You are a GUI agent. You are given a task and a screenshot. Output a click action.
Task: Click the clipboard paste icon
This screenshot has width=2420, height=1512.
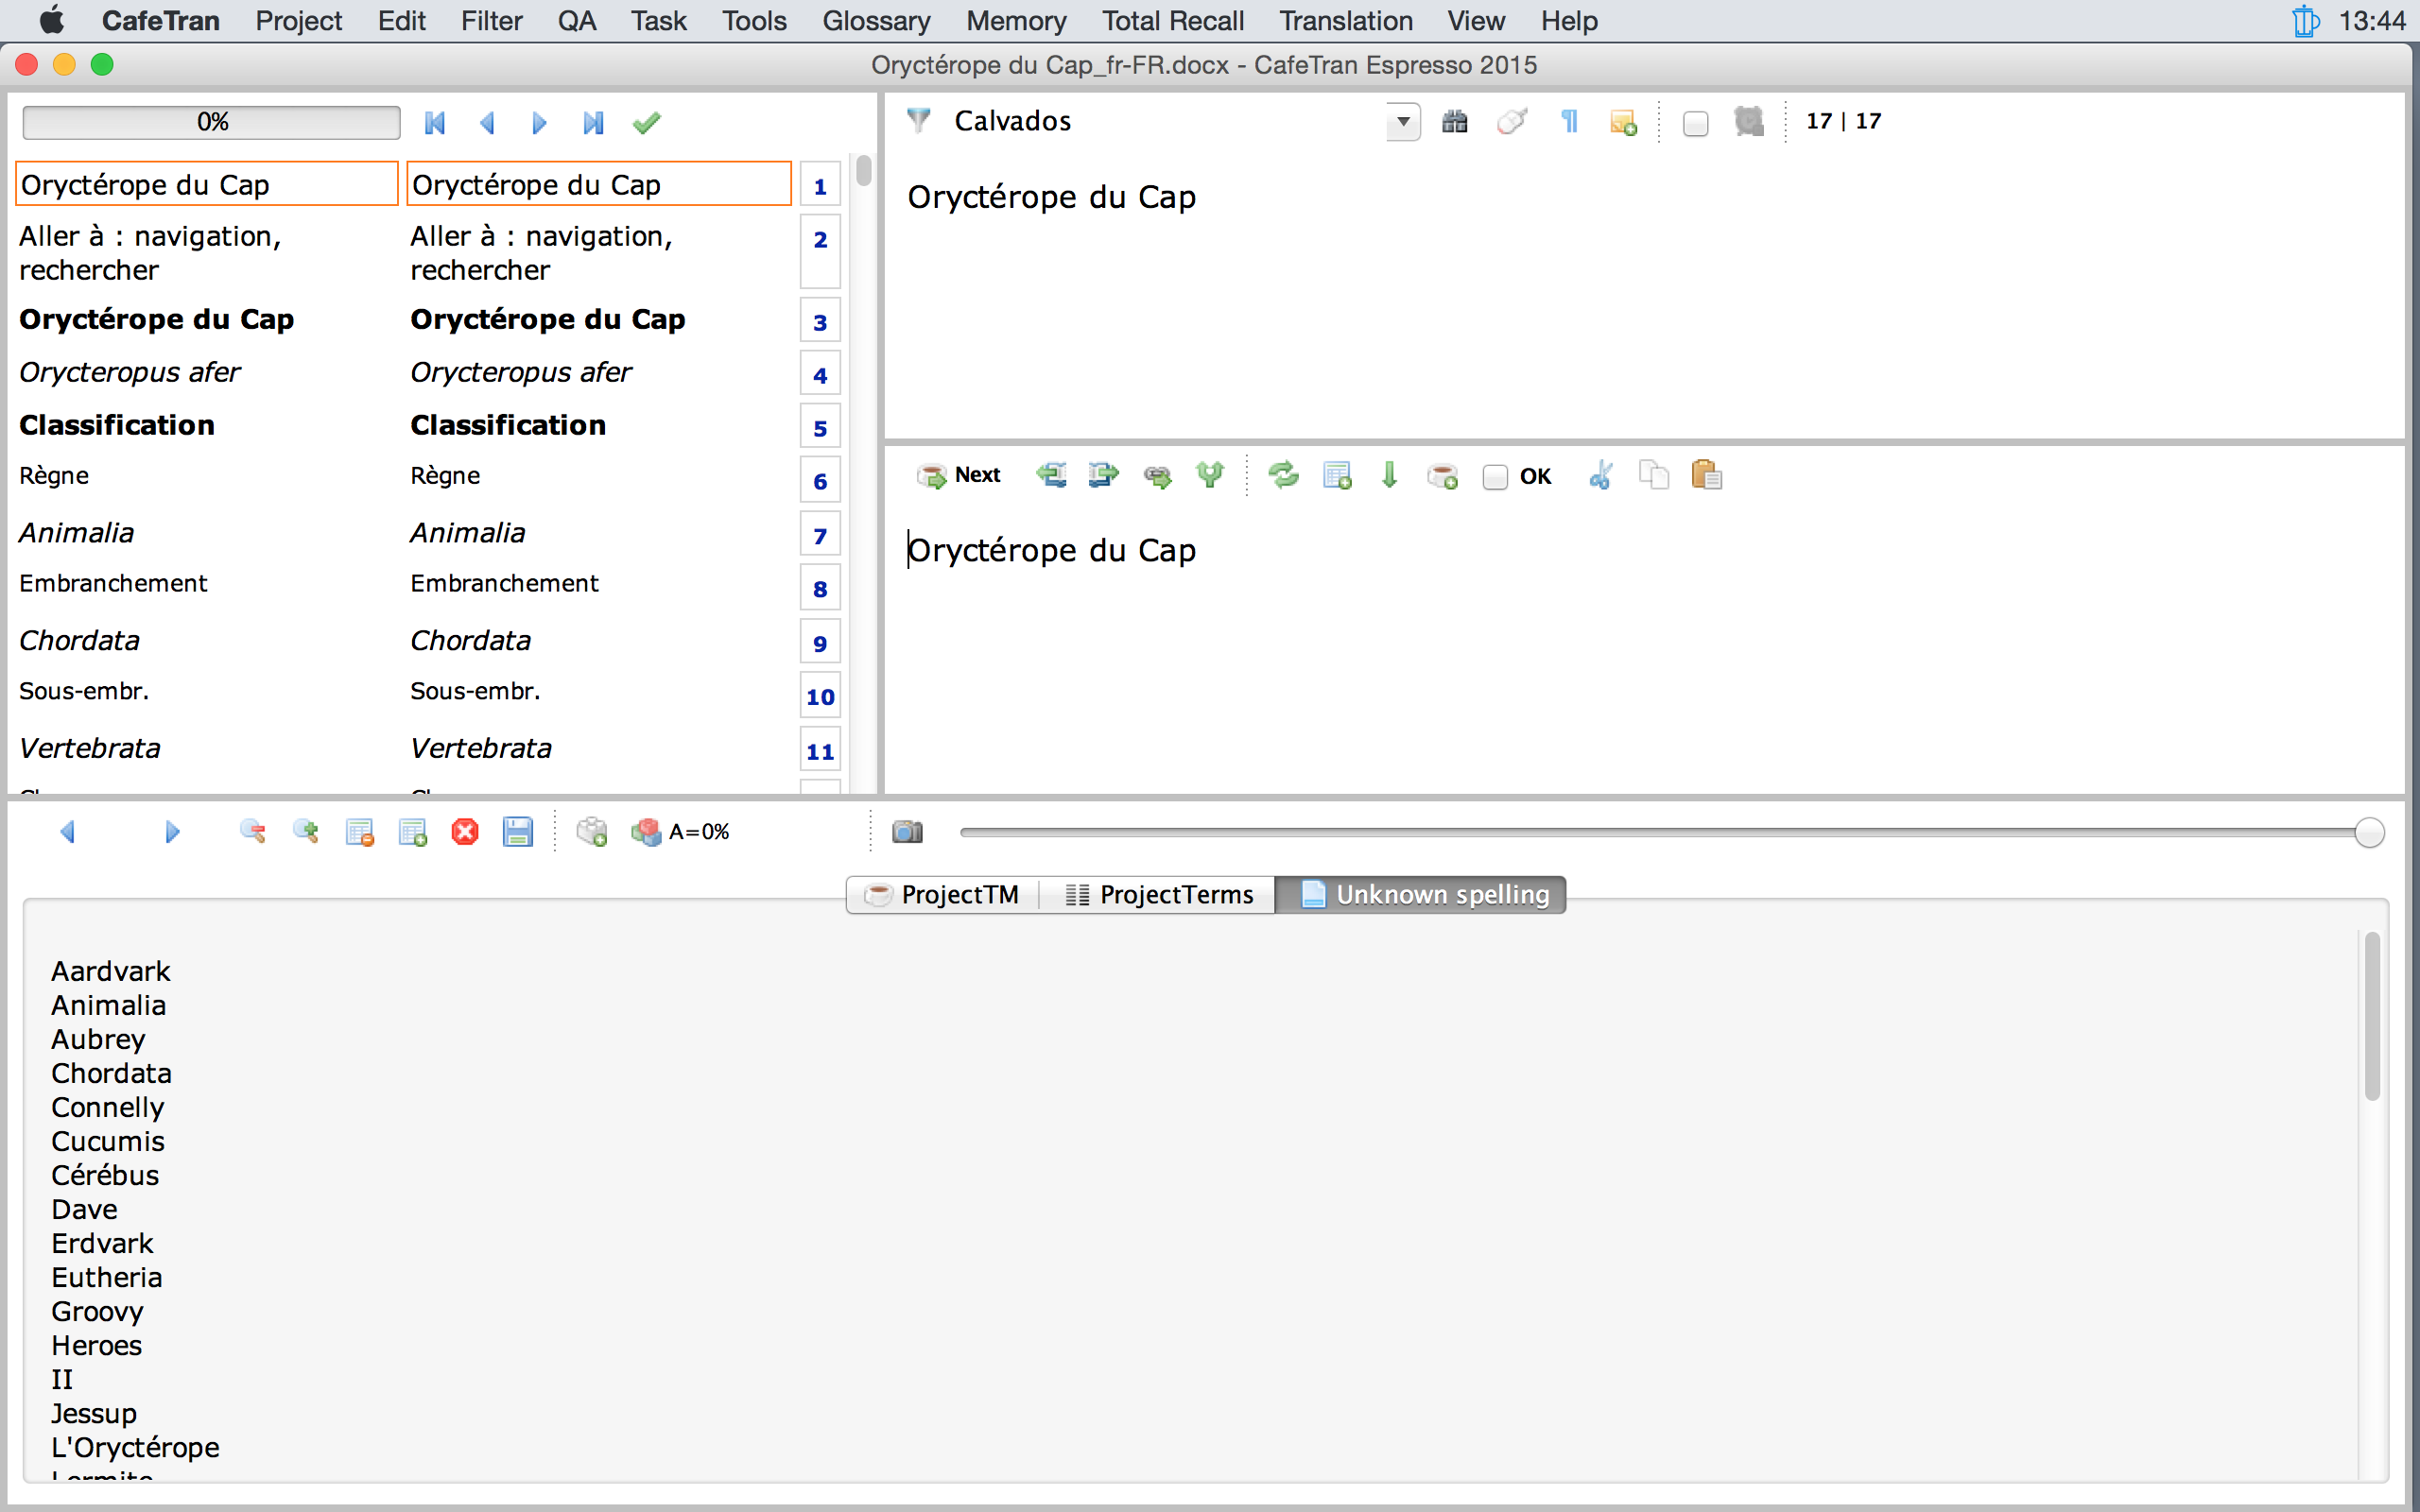point(1706,475)
